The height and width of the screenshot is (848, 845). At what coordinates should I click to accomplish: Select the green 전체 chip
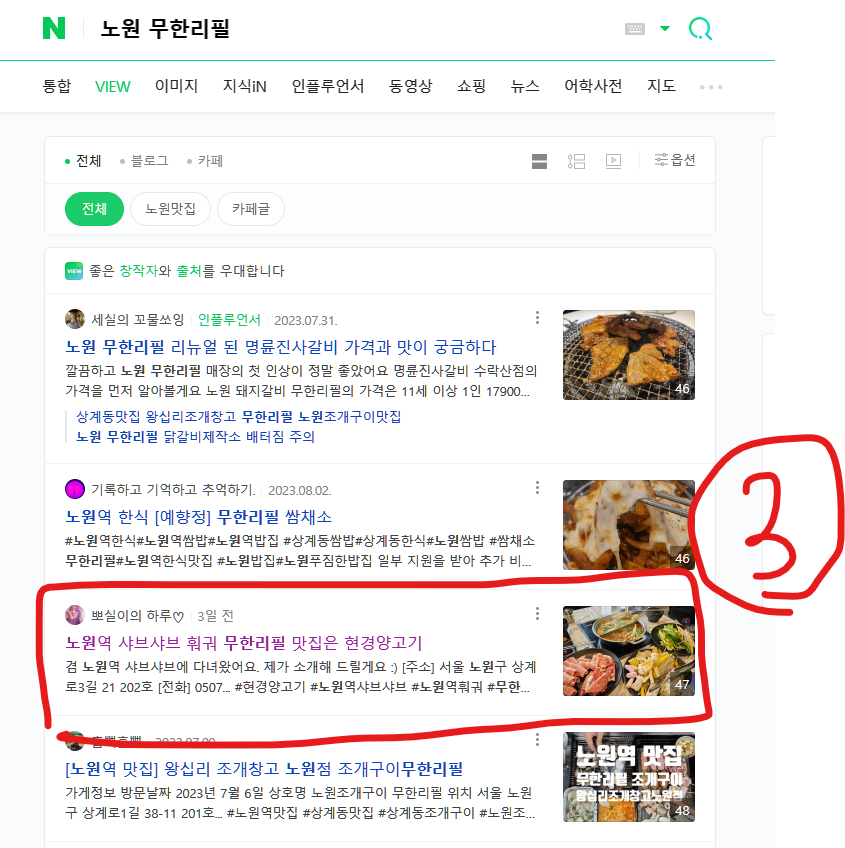pos(94,209)
